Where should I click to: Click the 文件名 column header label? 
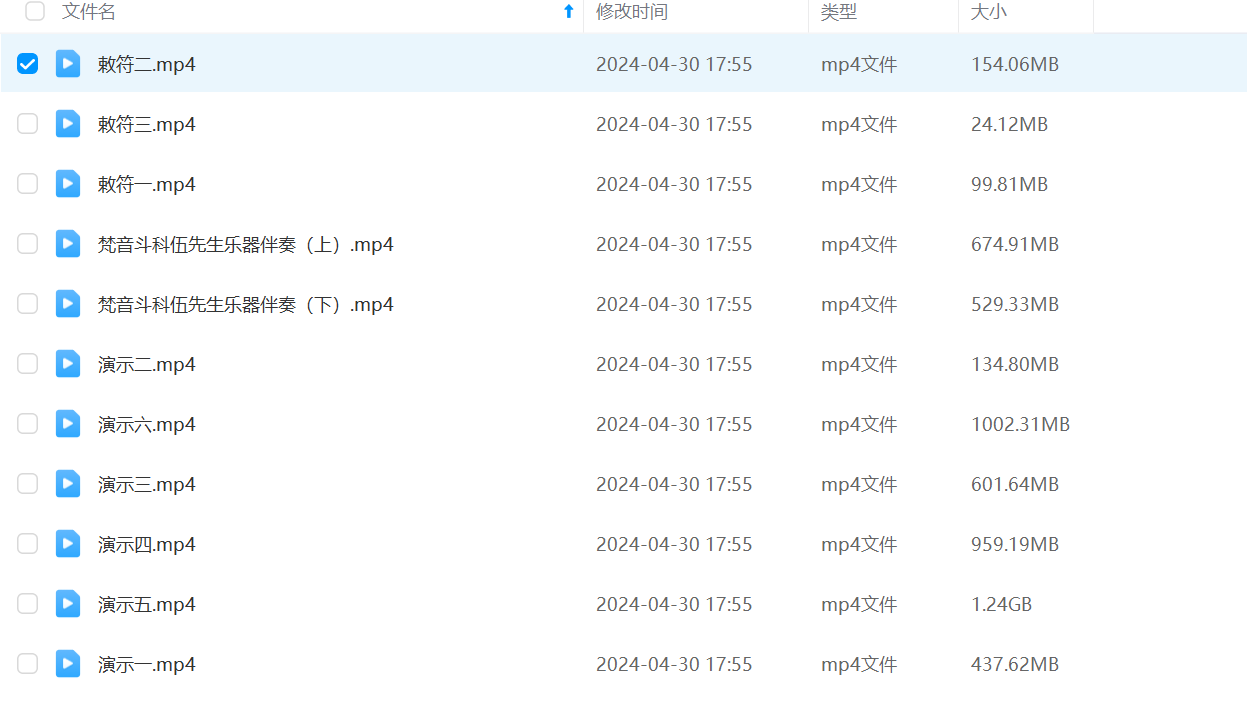[89, 12]
